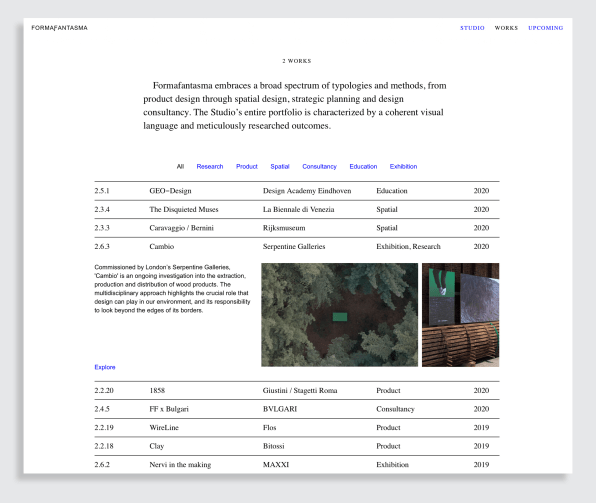Select the All filter
Screen dimensions: 596x503
click(180, 167)
